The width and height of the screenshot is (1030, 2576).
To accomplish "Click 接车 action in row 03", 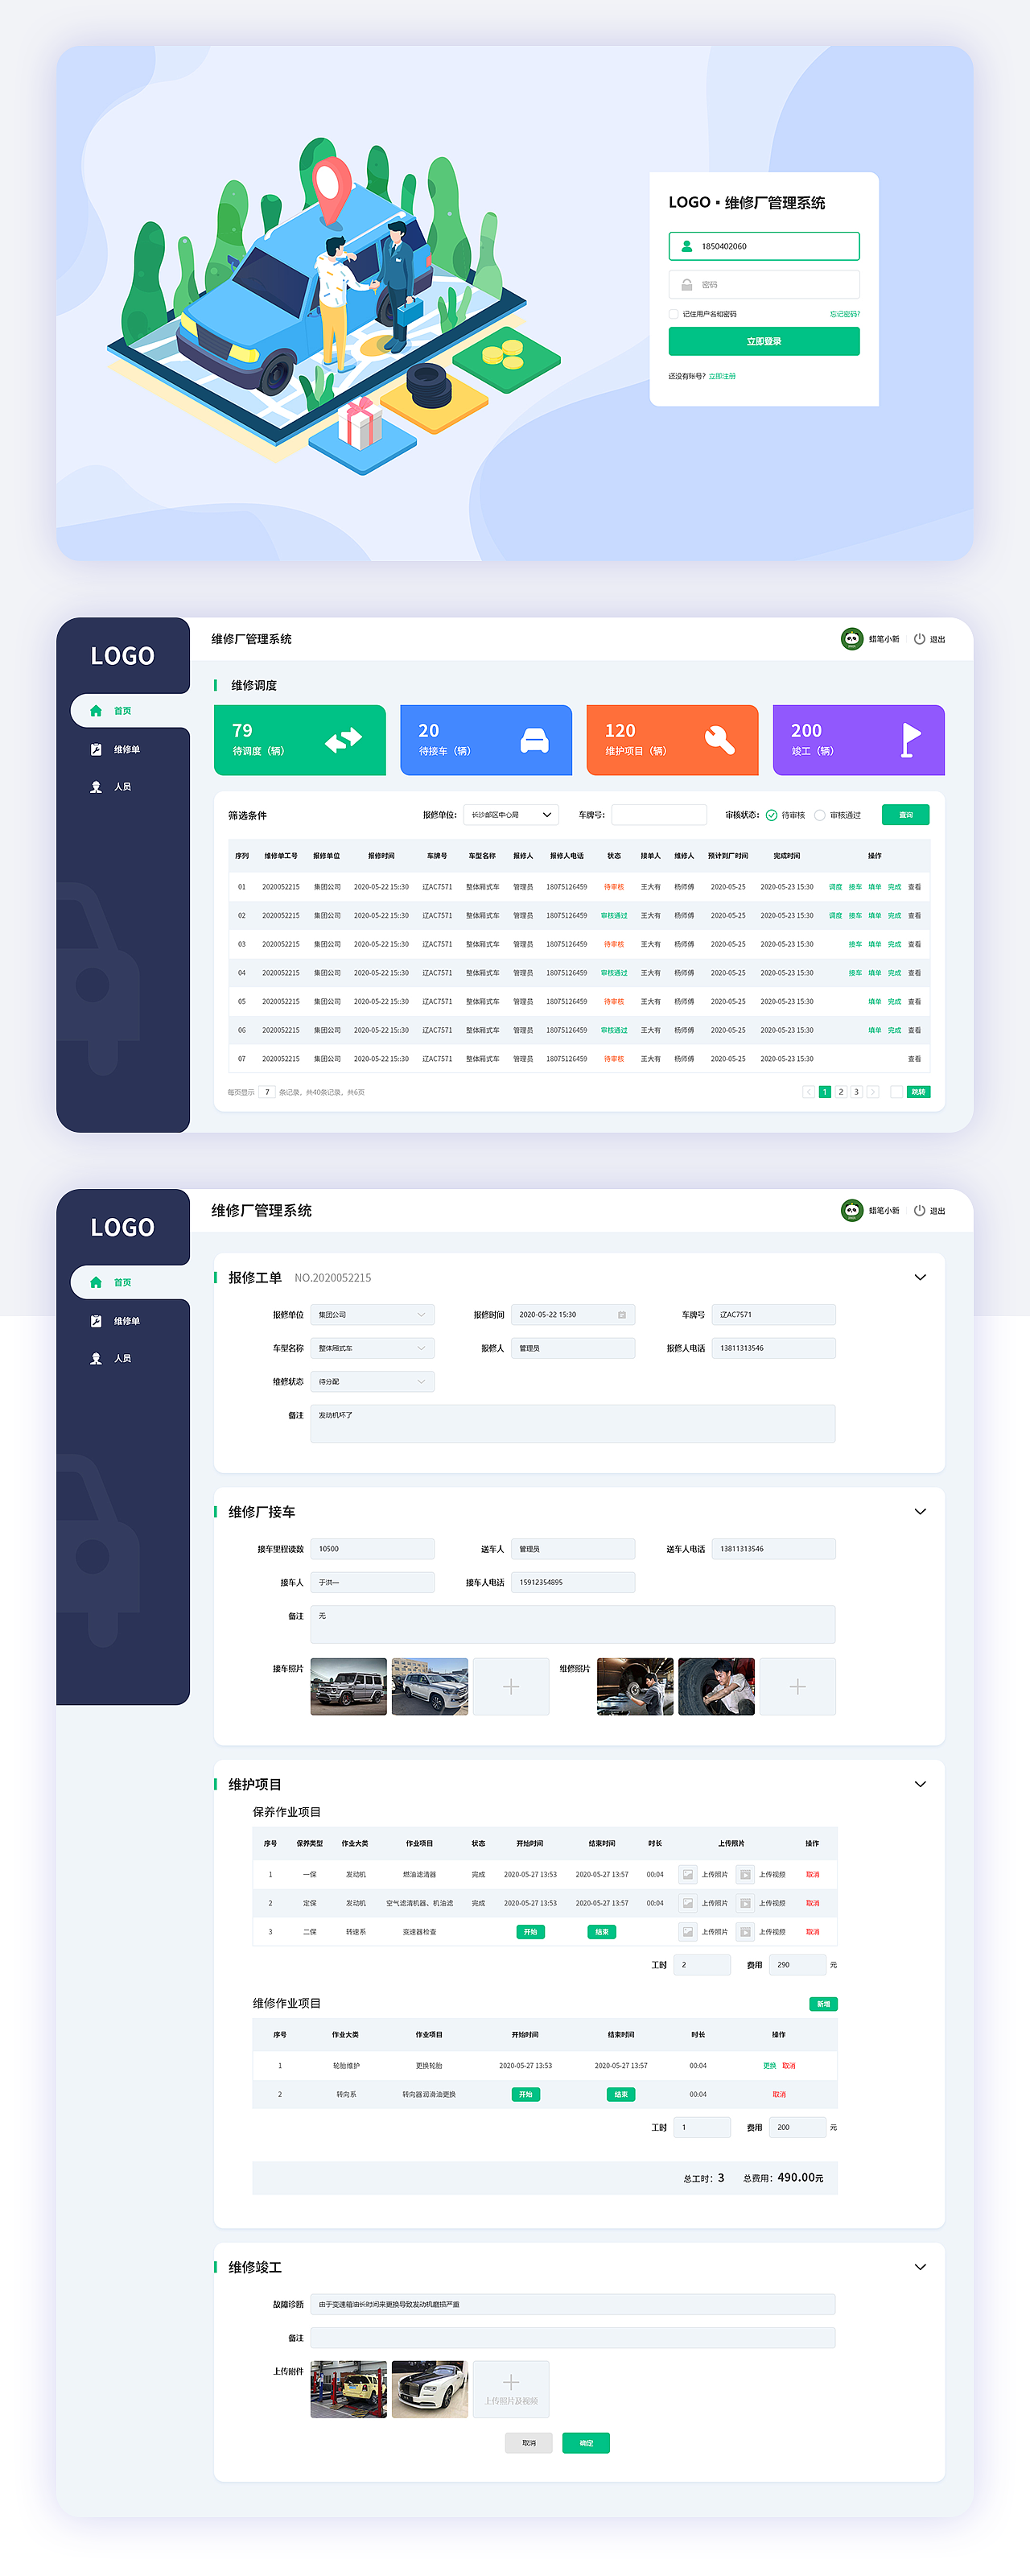I will [x=855, y=944].
